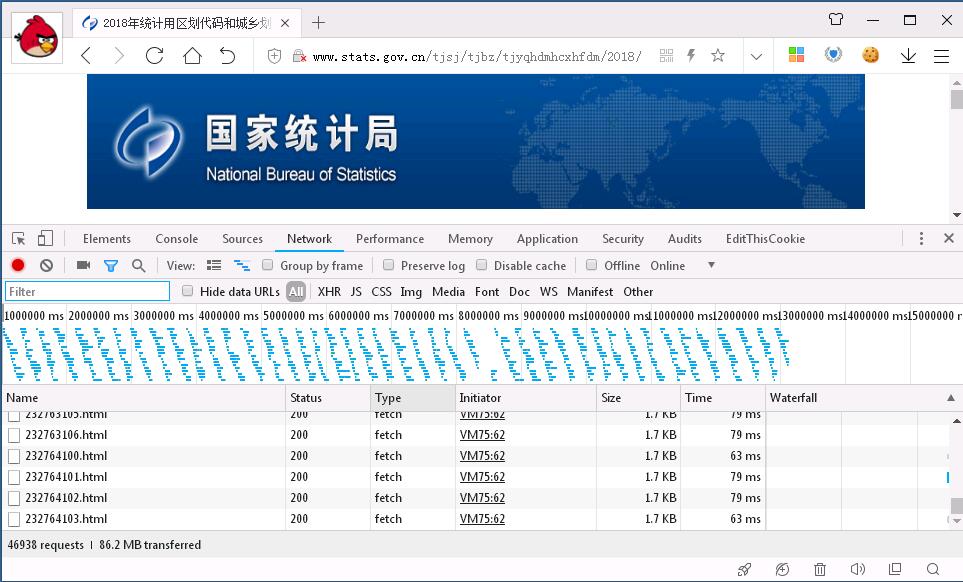
Task: Click the zoom magnifier icon in status bar
Action: [933, 569]
